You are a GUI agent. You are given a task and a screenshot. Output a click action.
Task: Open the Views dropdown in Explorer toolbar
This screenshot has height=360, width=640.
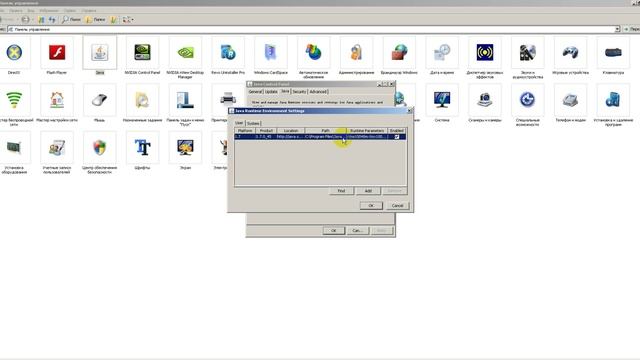point(128,19)
